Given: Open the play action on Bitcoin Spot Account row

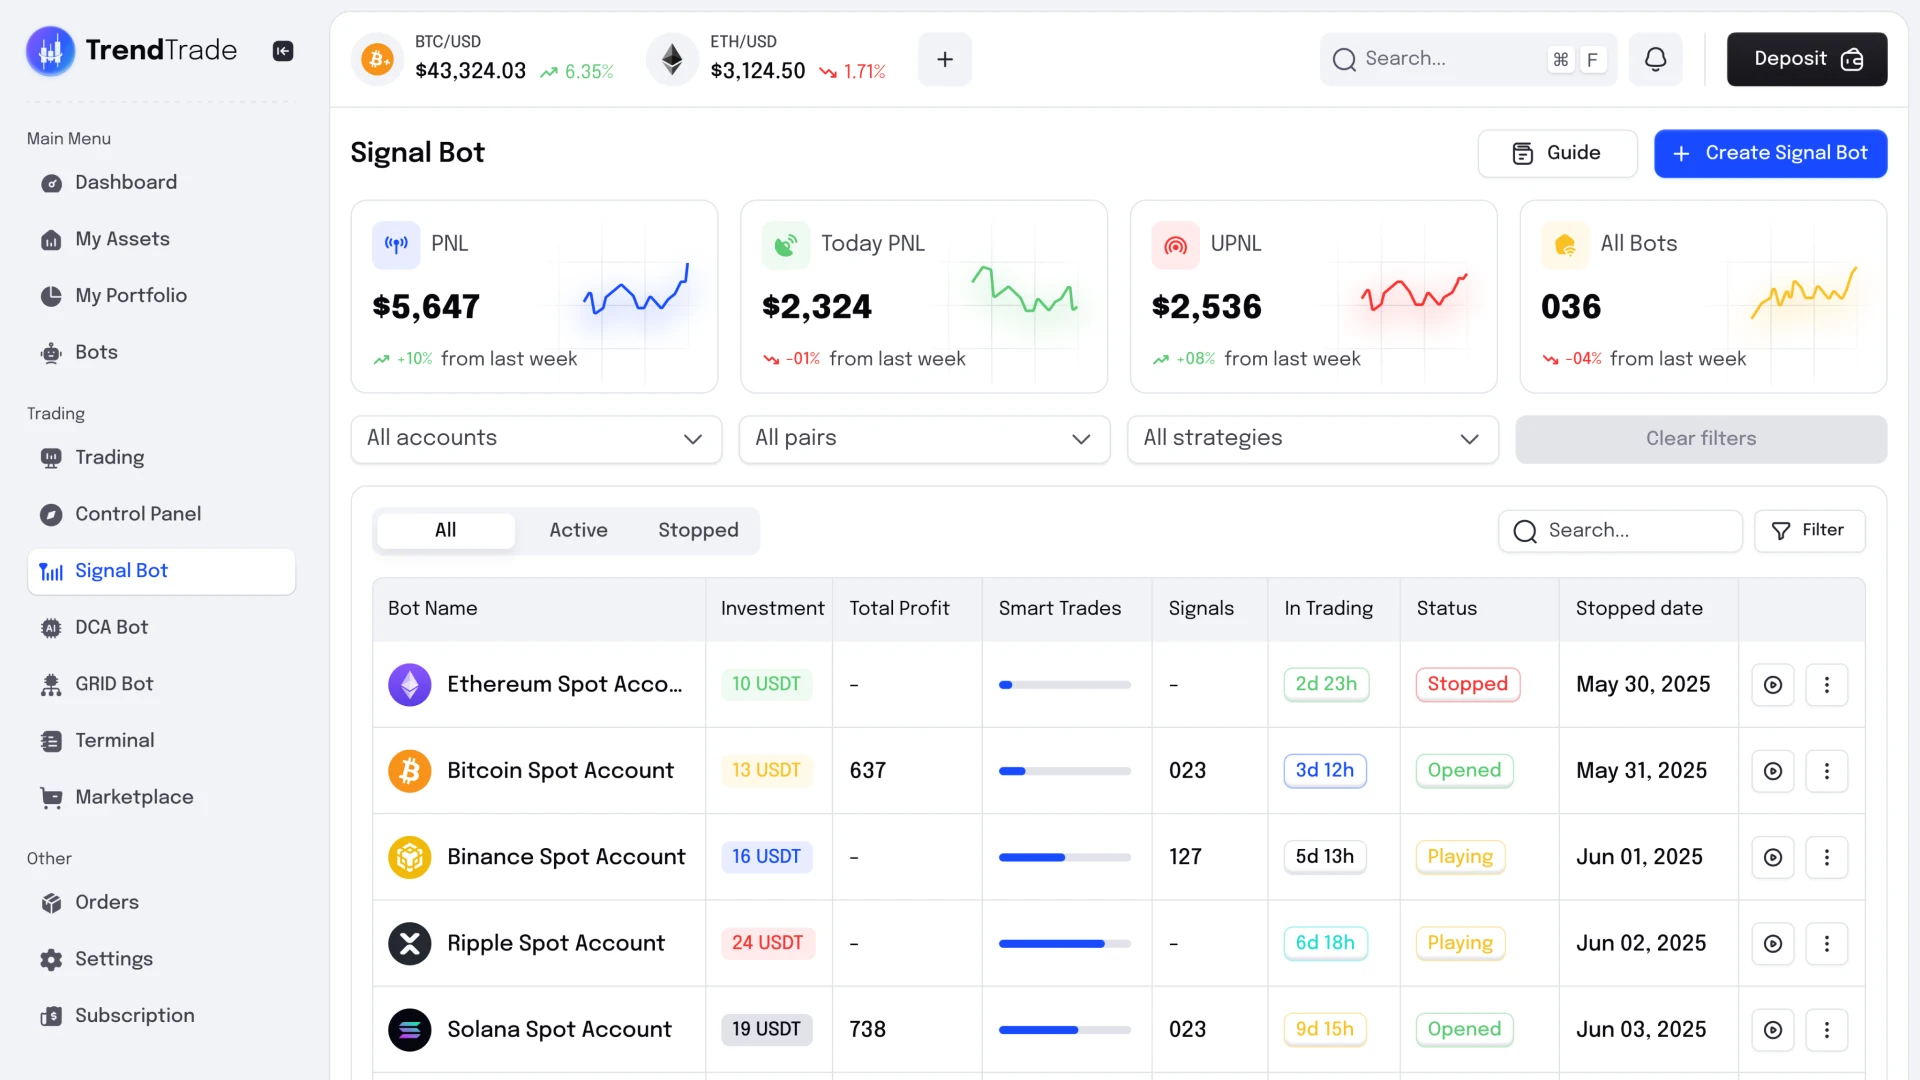Looking at the screenshot, I should click(x=1773, y=771).
